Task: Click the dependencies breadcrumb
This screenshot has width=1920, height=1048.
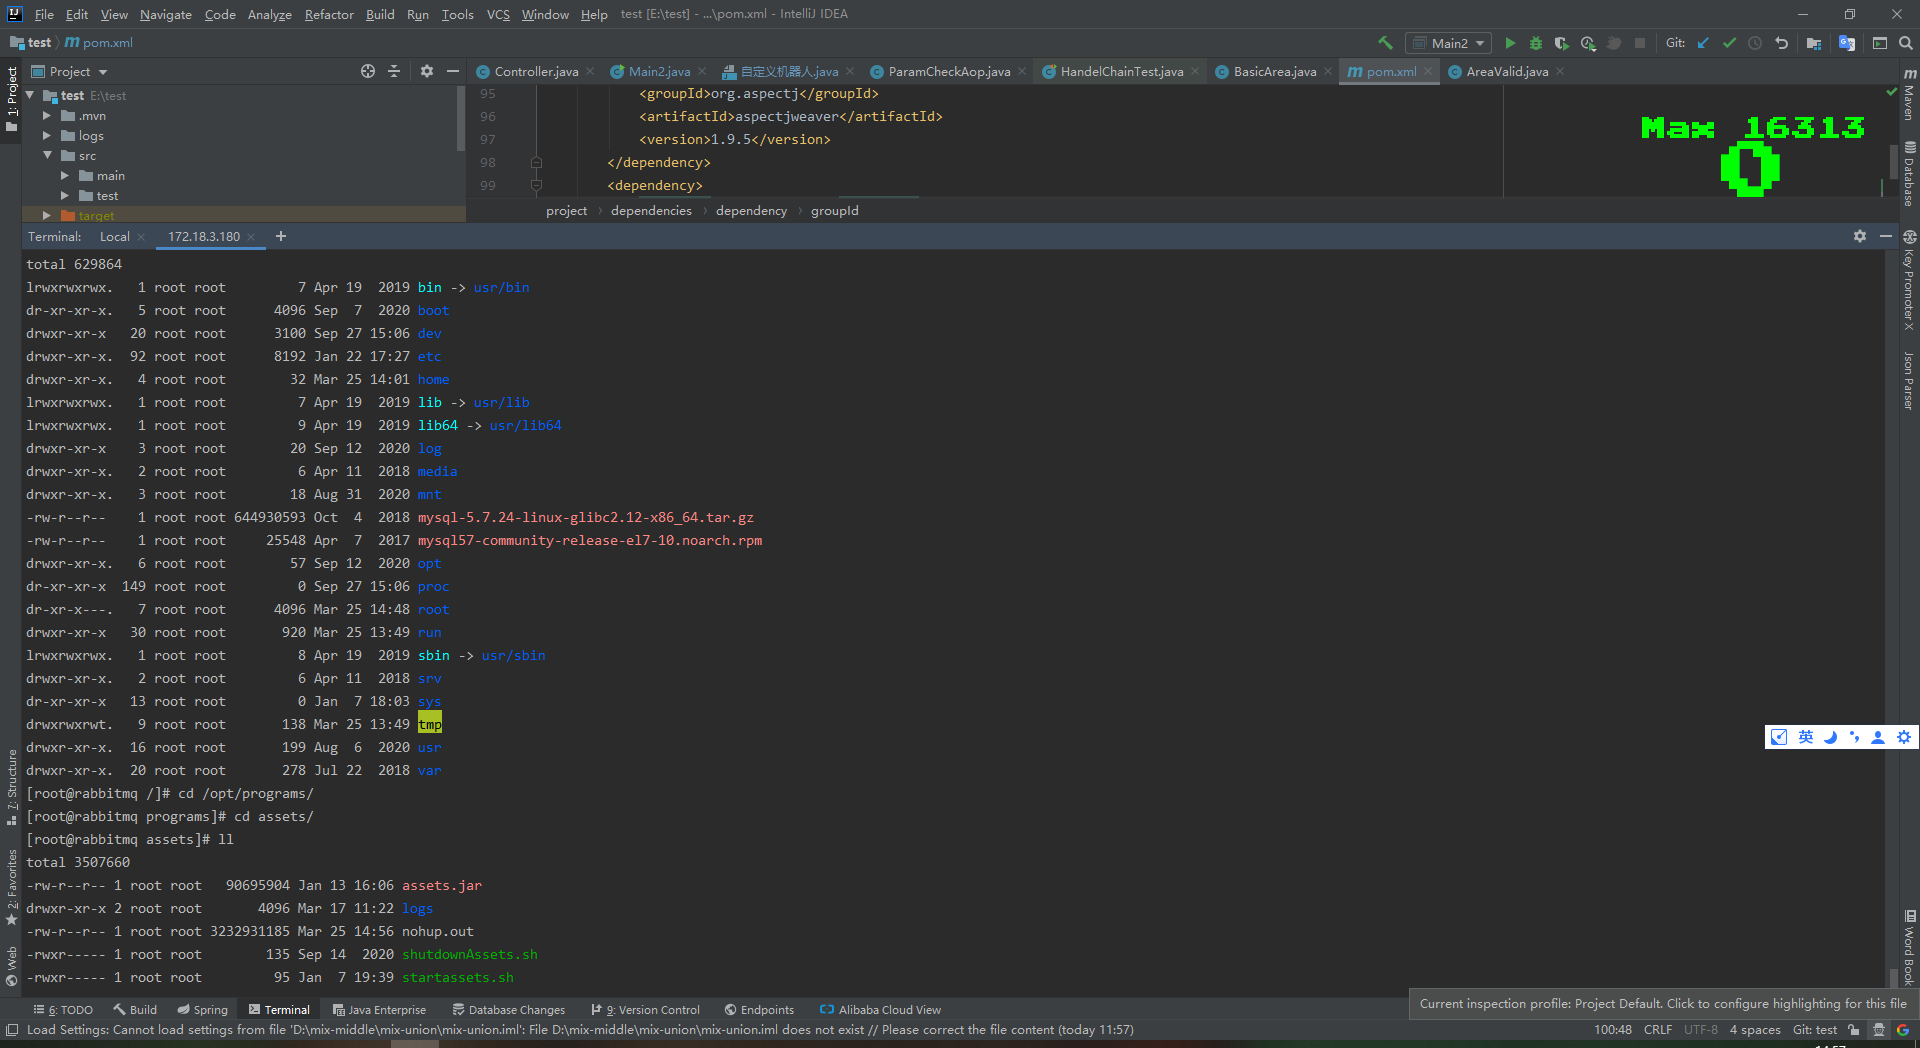Action: [x=651, y=211]
